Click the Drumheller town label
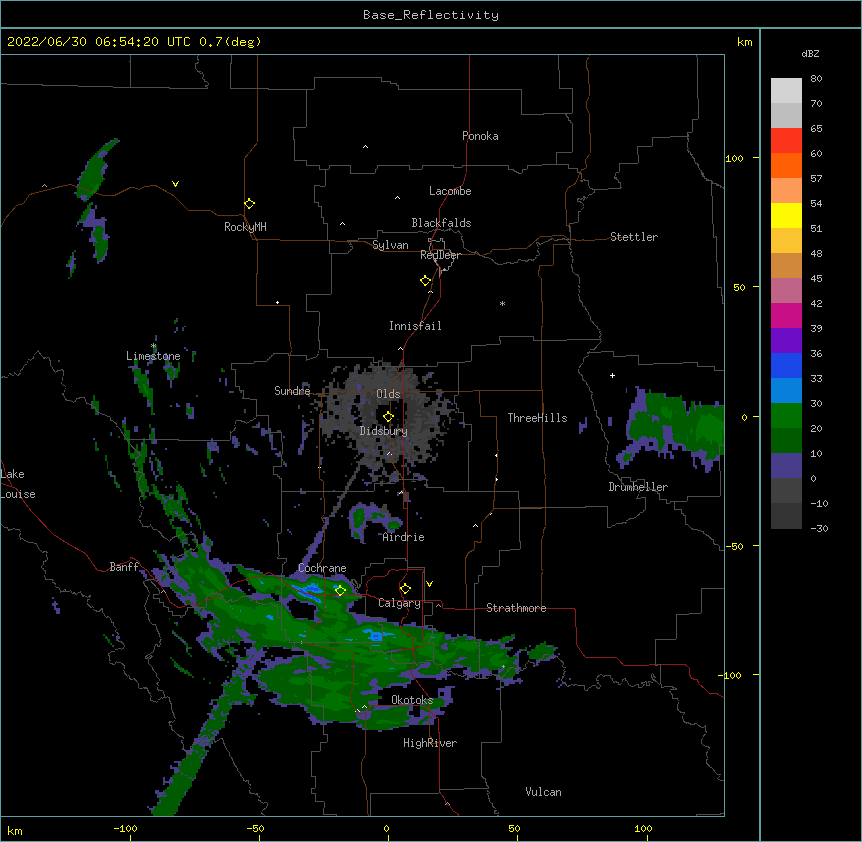The width and height of the screenshot is (862, 842). (x=638, y=487)
